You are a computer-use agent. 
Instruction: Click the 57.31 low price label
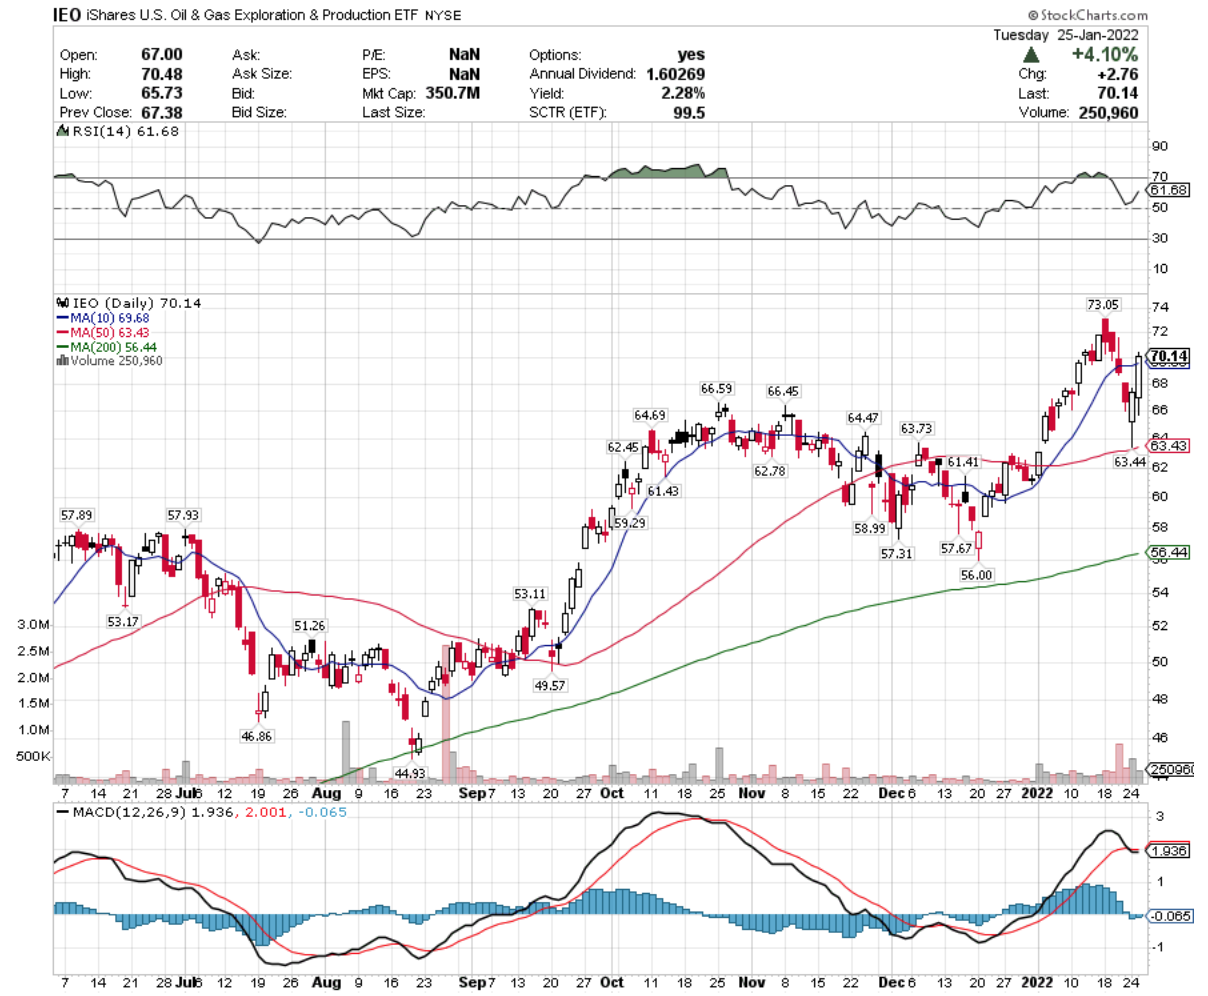click(897, 553)
